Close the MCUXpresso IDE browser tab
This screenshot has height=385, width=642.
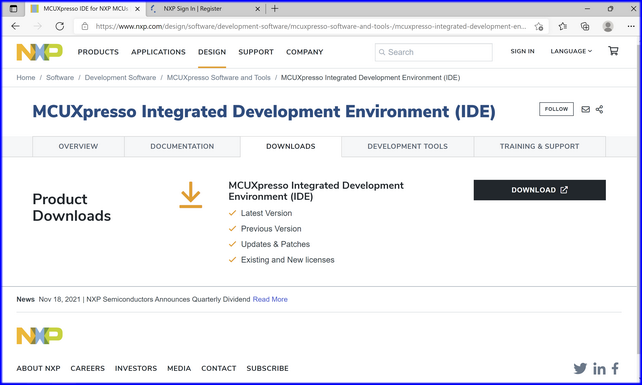click(138, 9)
